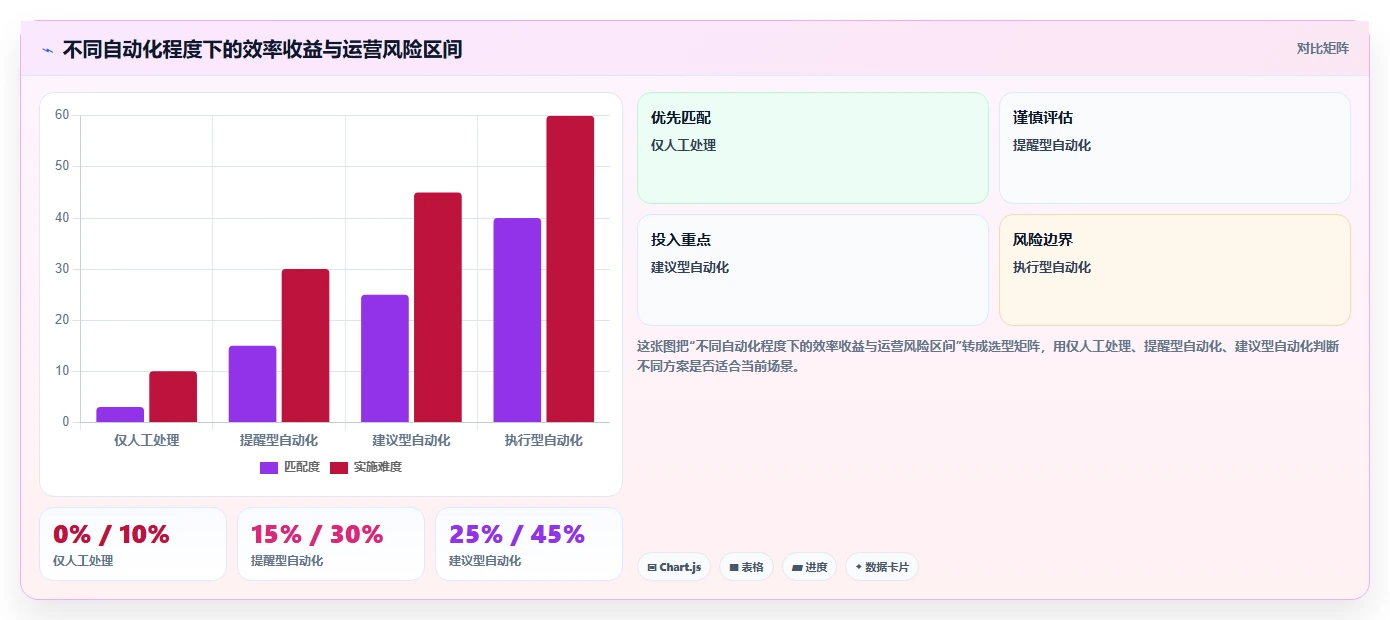Viewport: 1390px width, 620px height.
Task: Open the 风险边界 card
Action: pos(1175,270)
